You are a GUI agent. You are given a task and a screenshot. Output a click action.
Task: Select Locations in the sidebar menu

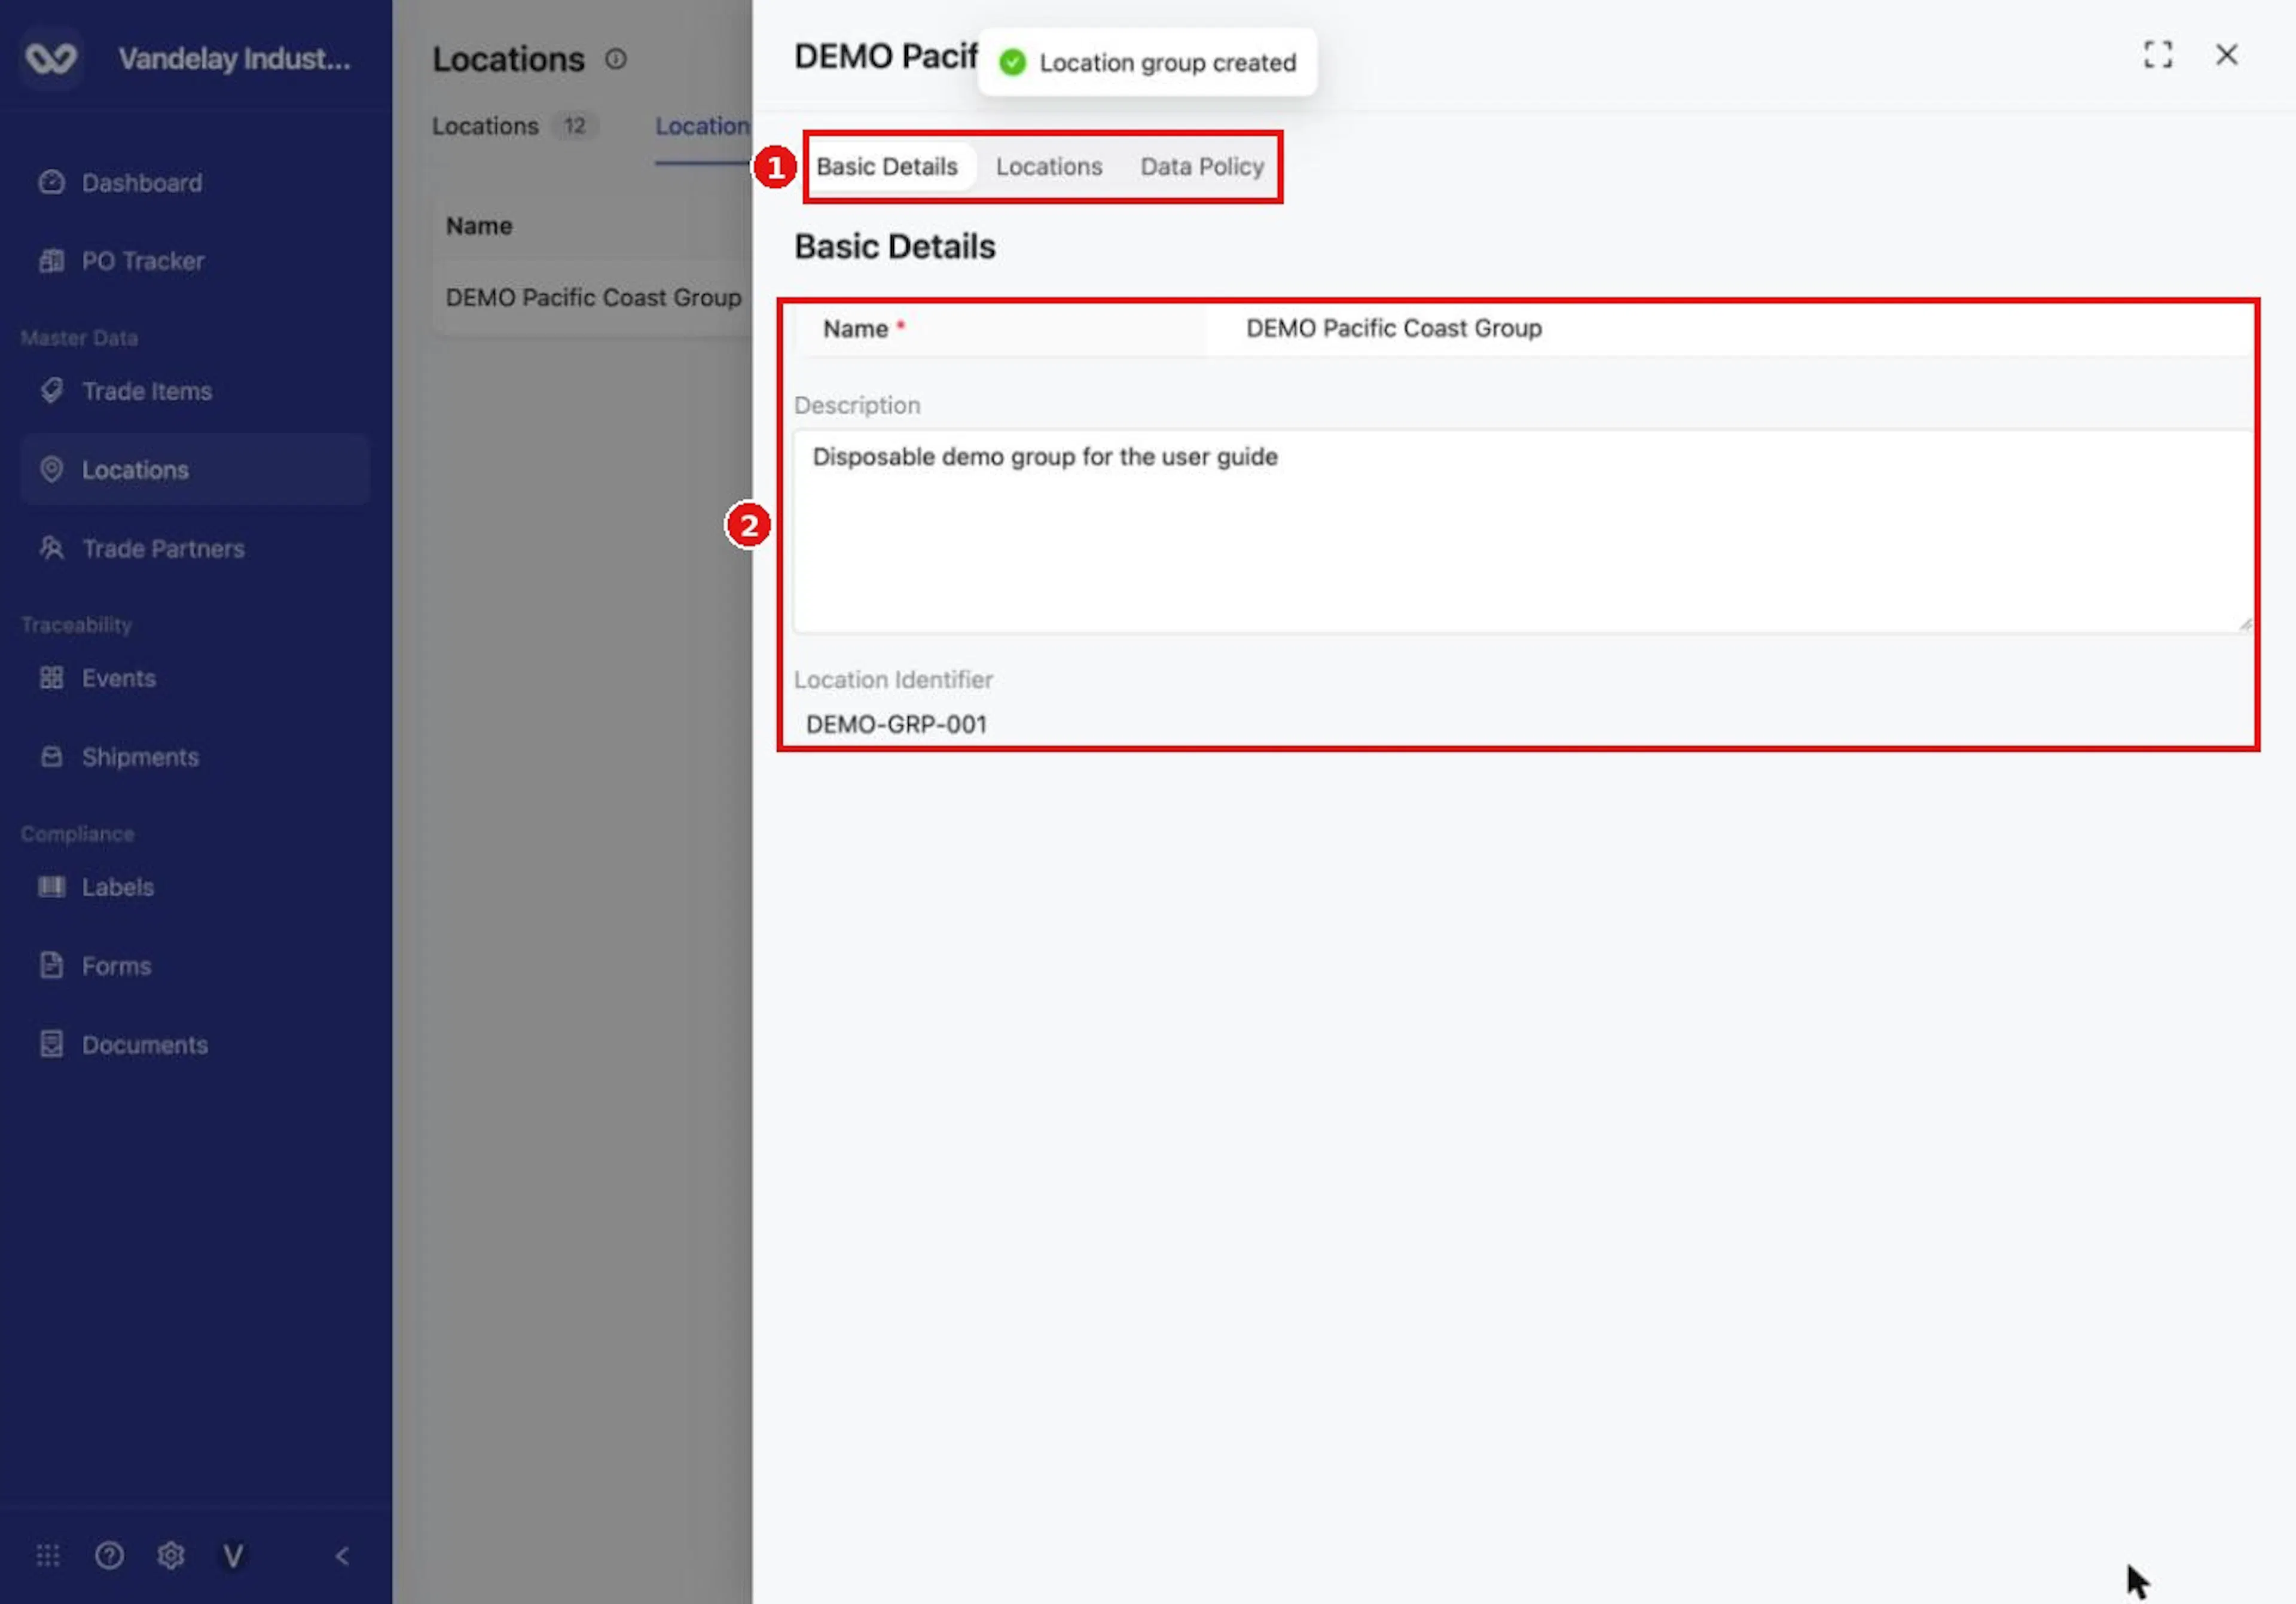195,470
